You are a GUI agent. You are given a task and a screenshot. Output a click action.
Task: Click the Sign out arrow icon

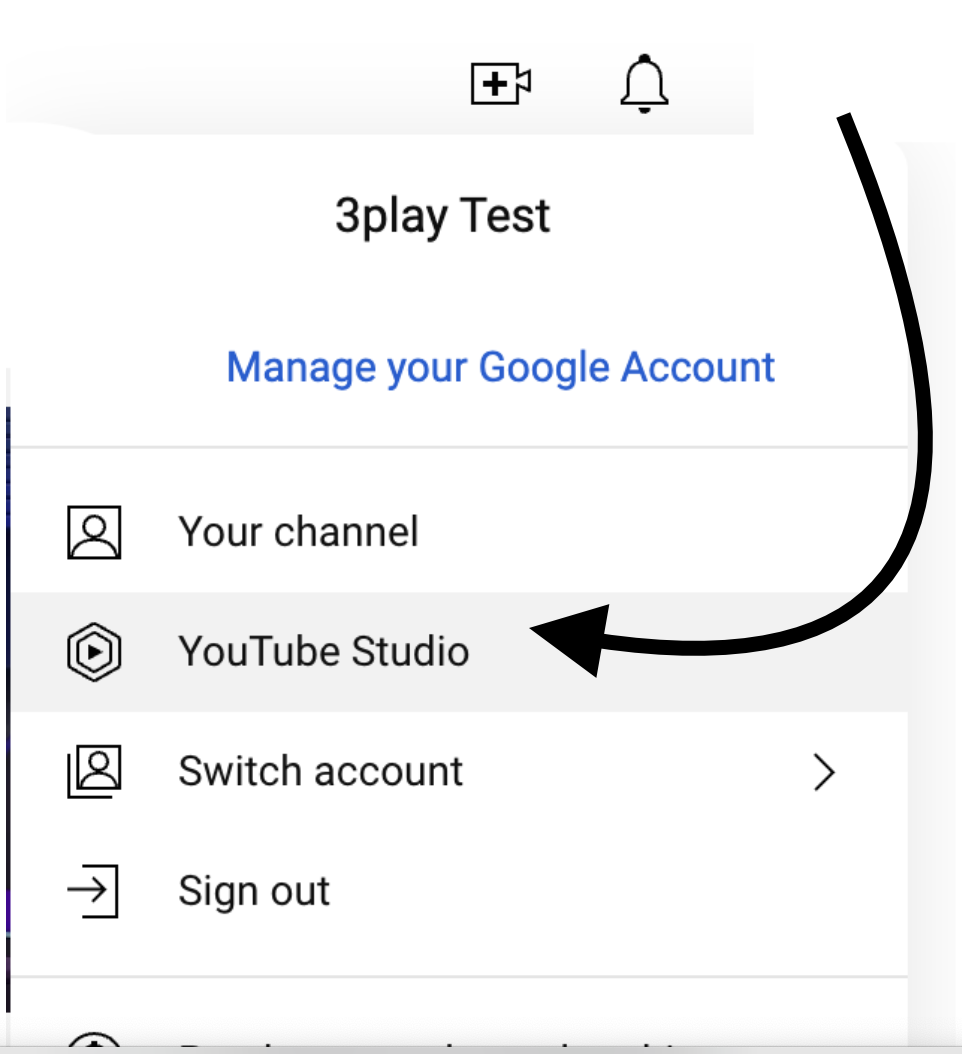[93, 891]
